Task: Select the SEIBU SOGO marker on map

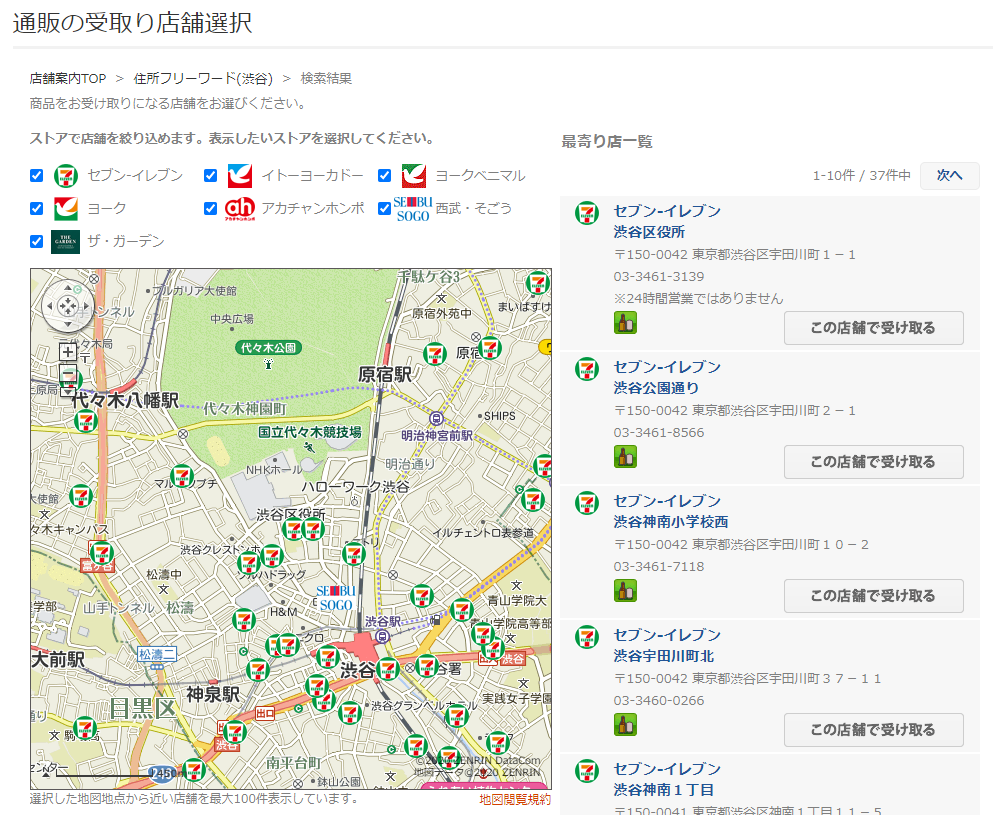Action: [335, 599]
